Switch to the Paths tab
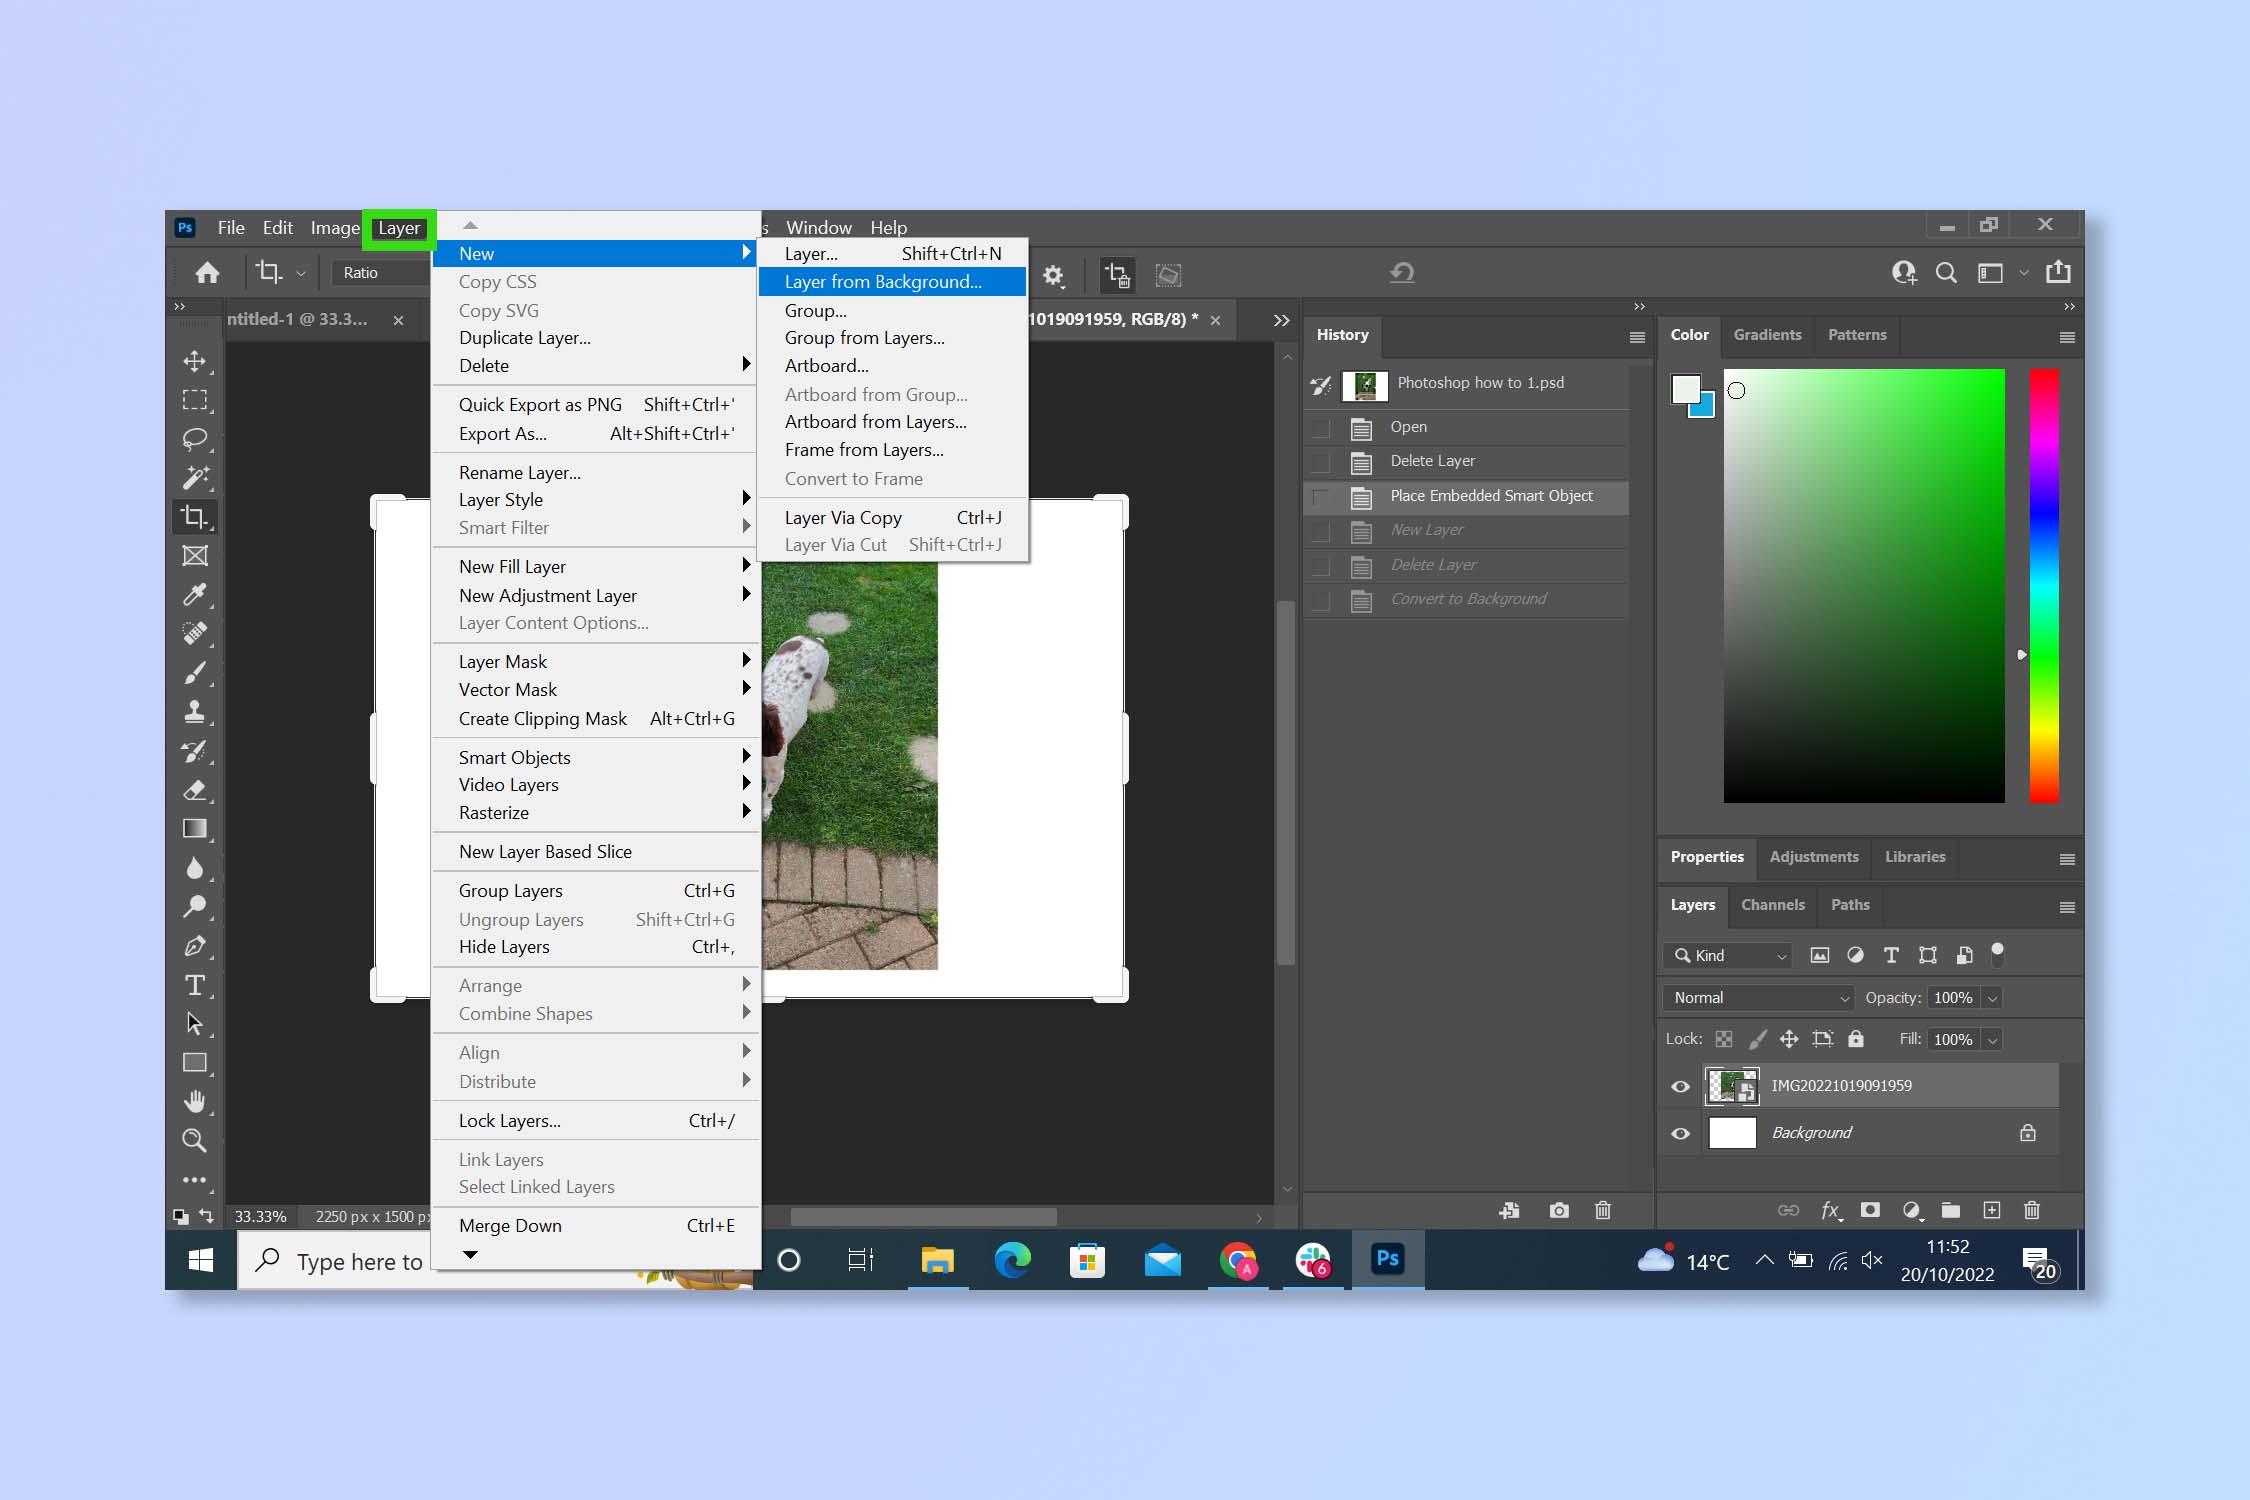The height and width of the screenshot is (1500, 2250). point(1847,904)
